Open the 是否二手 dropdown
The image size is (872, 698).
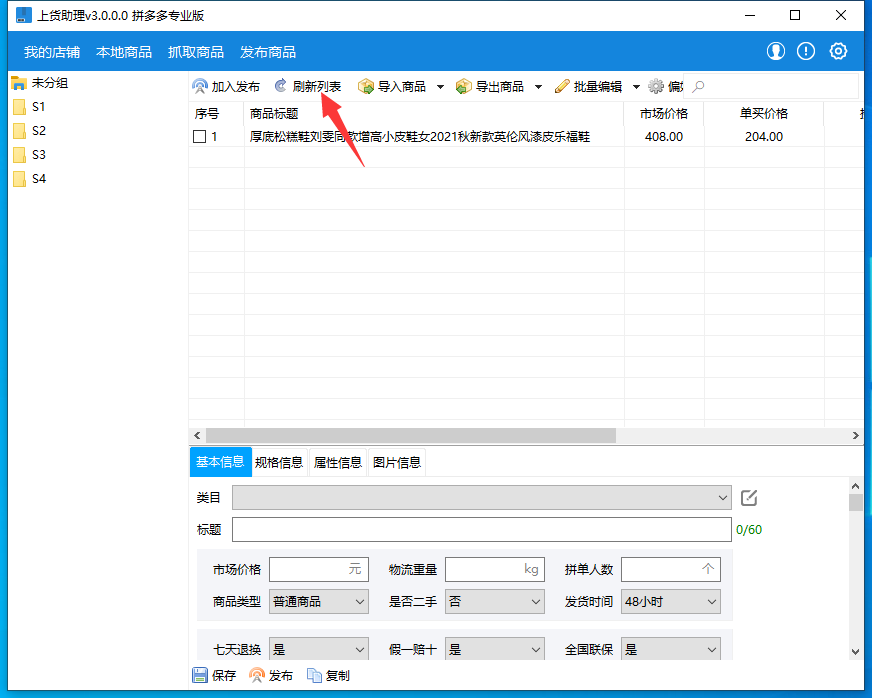[x=495, y=602]
